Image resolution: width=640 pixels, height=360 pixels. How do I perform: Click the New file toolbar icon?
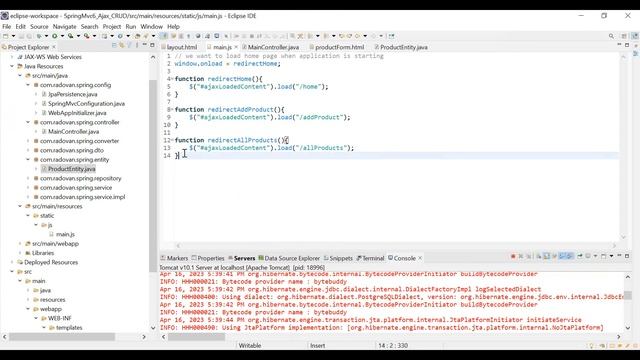tap(5, 36)
